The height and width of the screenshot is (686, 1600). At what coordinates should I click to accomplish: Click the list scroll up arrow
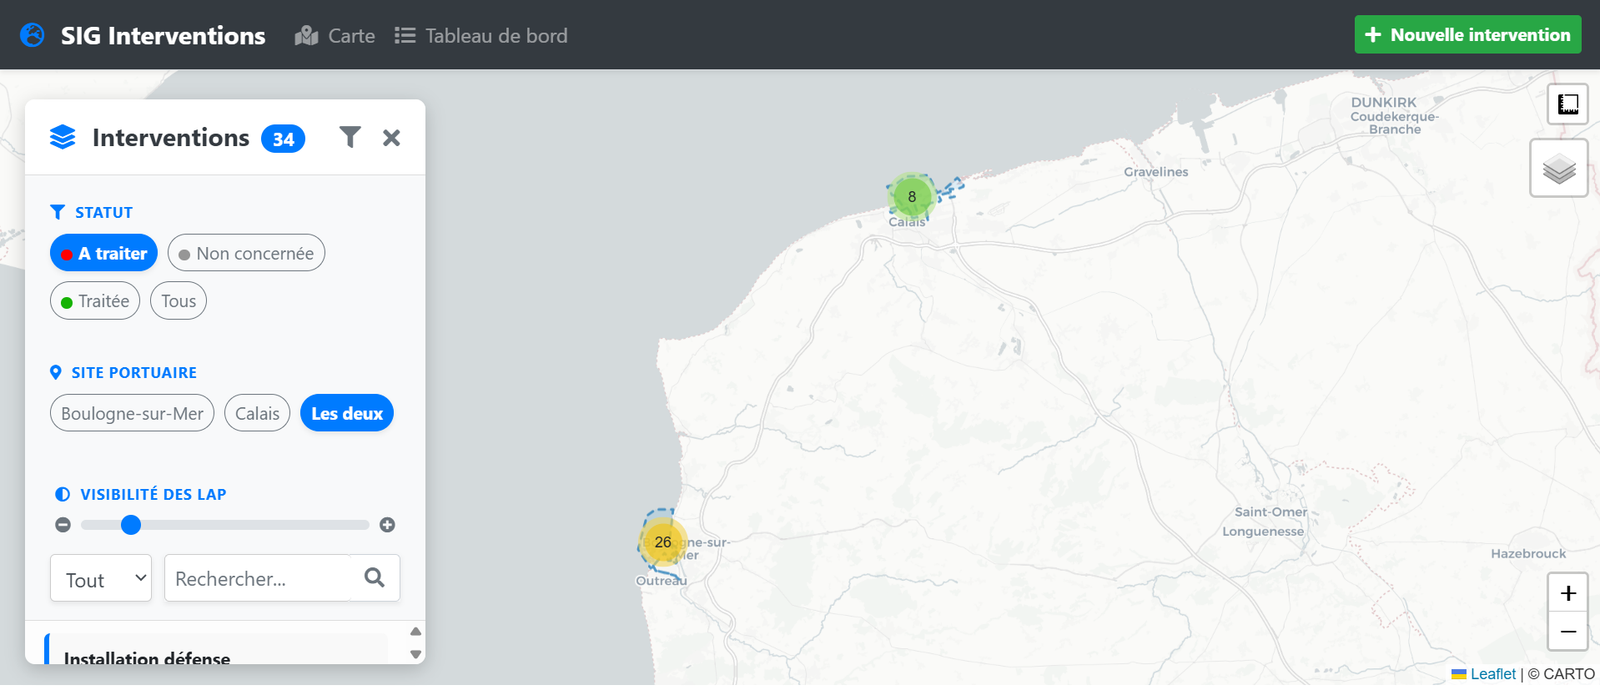pos(416,631)
